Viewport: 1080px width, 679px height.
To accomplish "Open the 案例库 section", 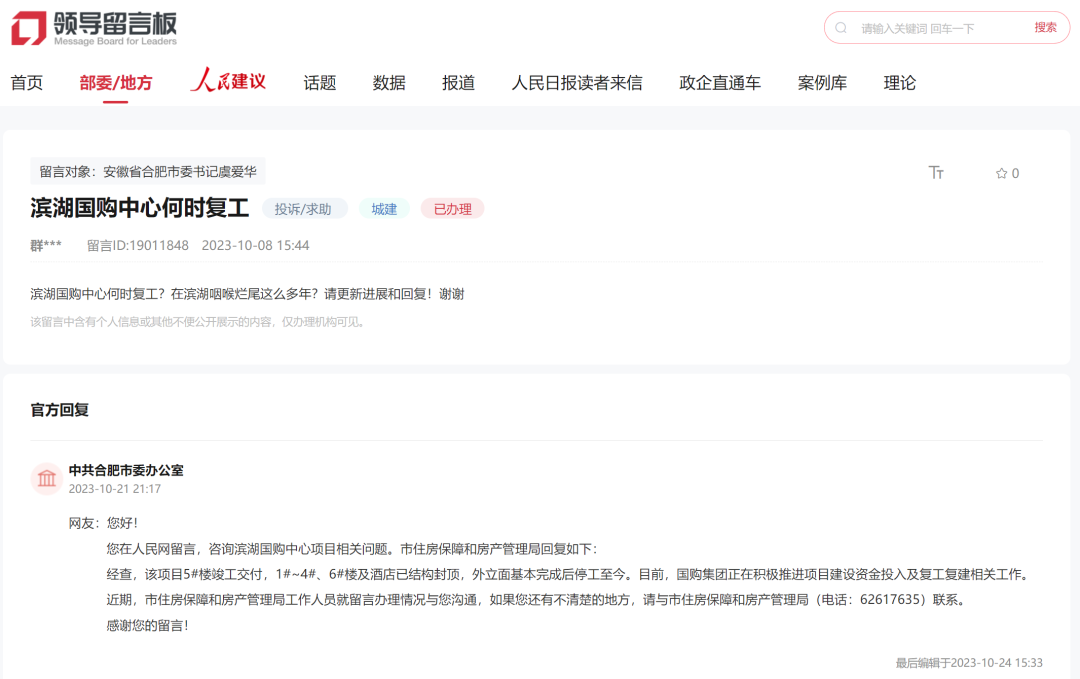I will [823, 82].
